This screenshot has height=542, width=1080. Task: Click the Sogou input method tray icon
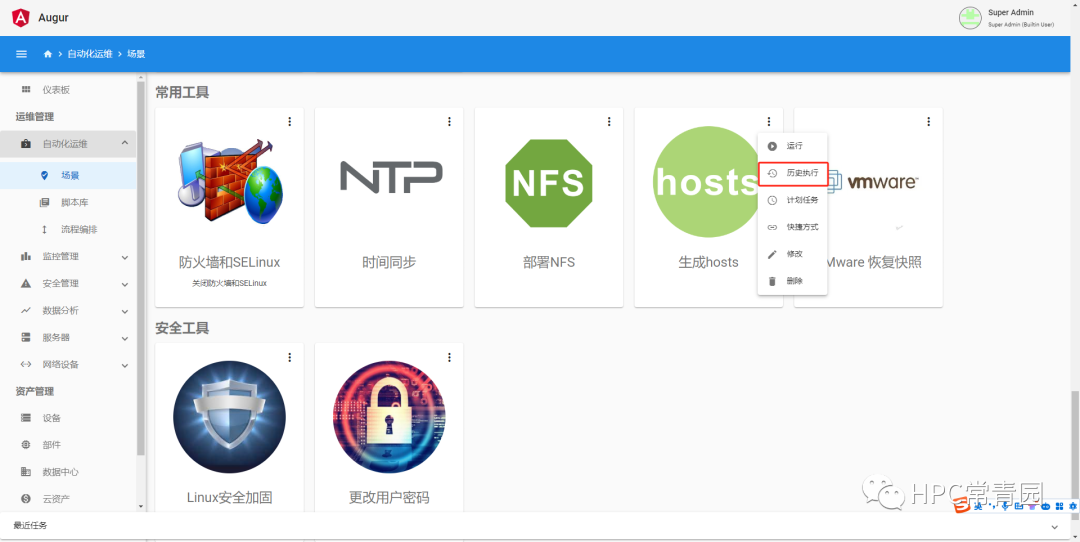(x=962, y=507)
